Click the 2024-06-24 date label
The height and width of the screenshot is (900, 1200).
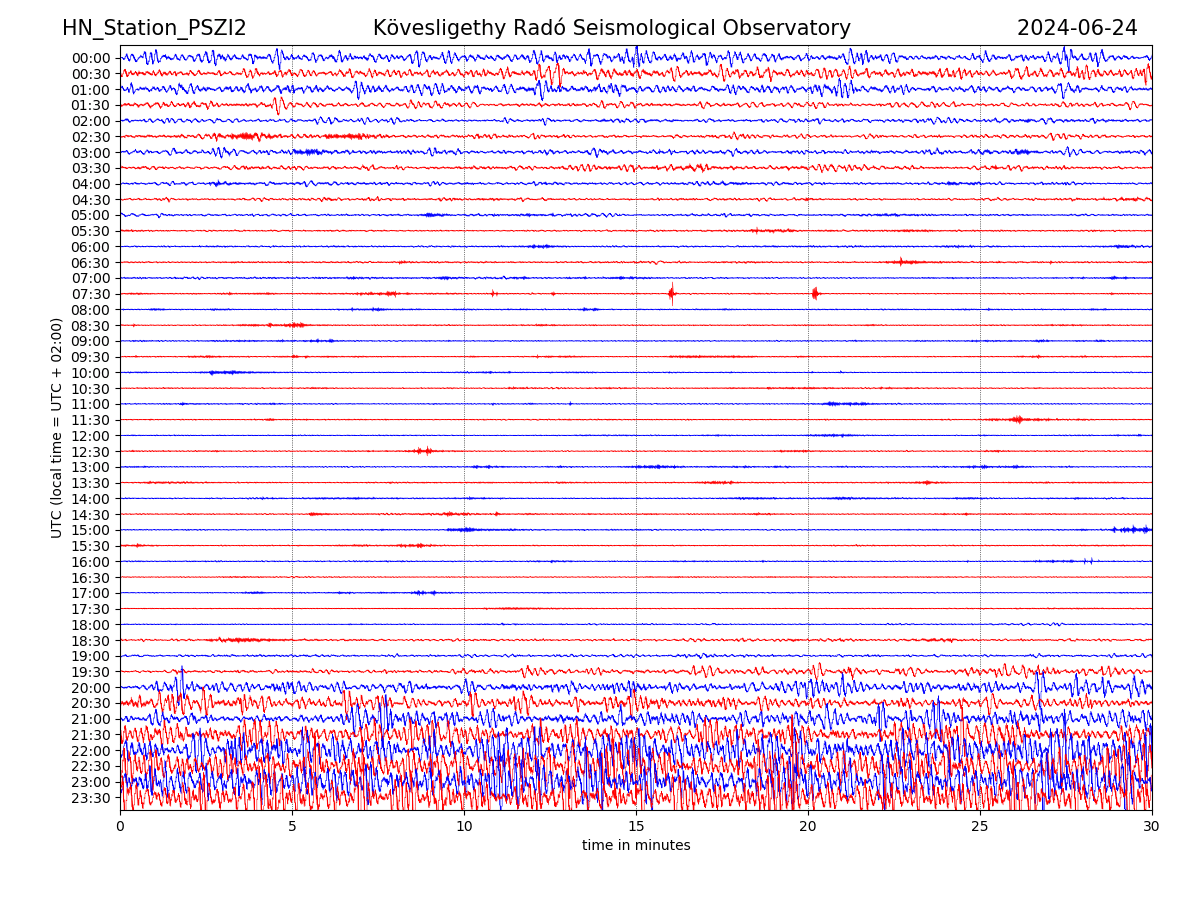click(1077, 28)
